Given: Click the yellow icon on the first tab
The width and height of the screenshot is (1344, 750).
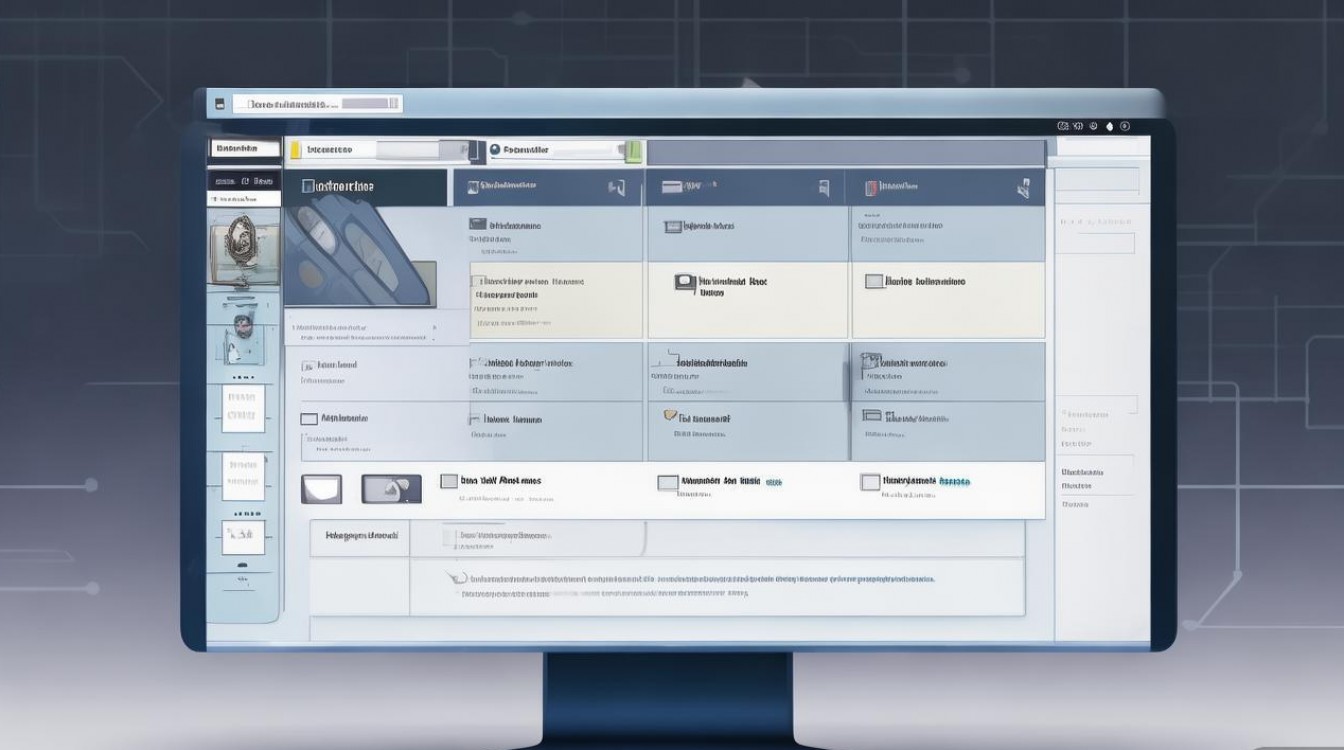Looking at the screenshot, I should pyautogui.click(x=295, y=150).
